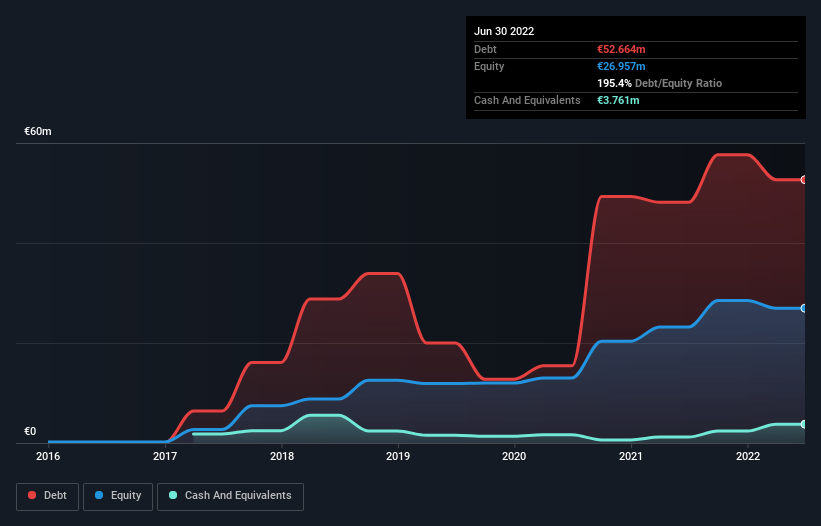The image size is (821, 526).
Task: Click the €60m y-axis label
Action: click(38, 131)
